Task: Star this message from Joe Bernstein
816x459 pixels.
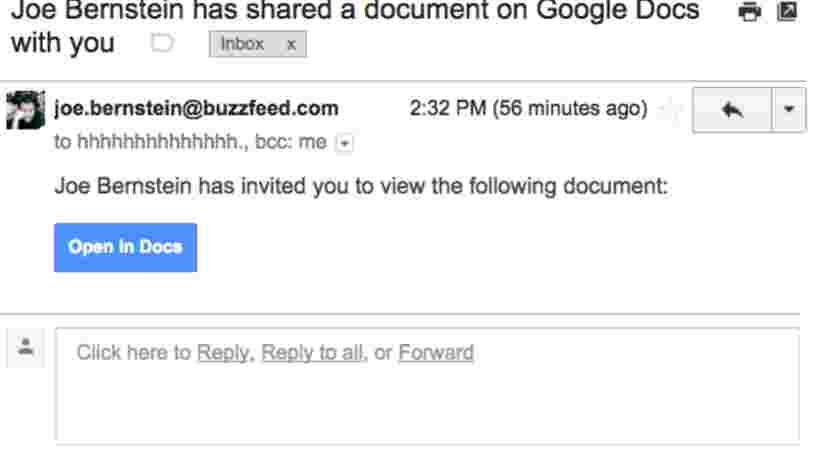Action: pos(670,109)
